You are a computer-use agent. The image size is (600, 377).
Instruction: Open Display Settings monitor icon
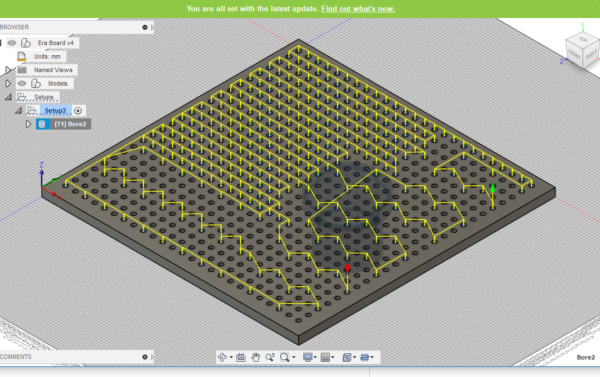click(x=307, y=357)
